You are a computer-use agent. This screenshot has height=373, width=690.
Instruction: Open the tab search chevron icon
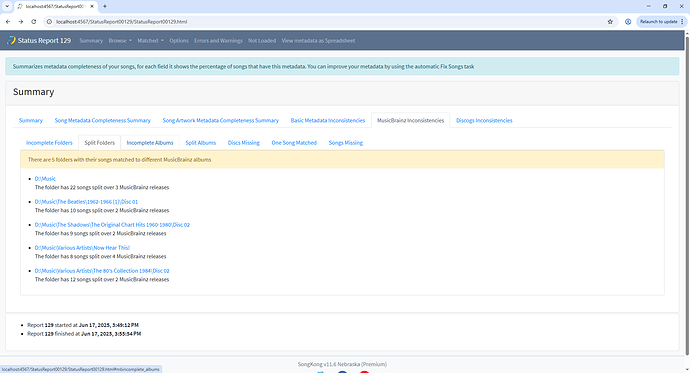[x=7, y=6]
